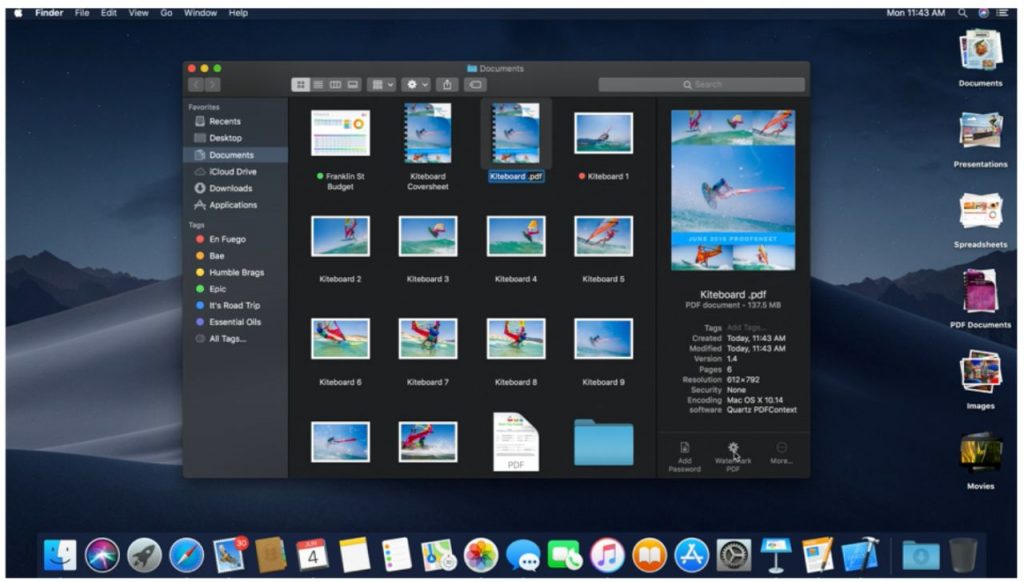Go back with the left arrow button

click(x=196, y=85)
